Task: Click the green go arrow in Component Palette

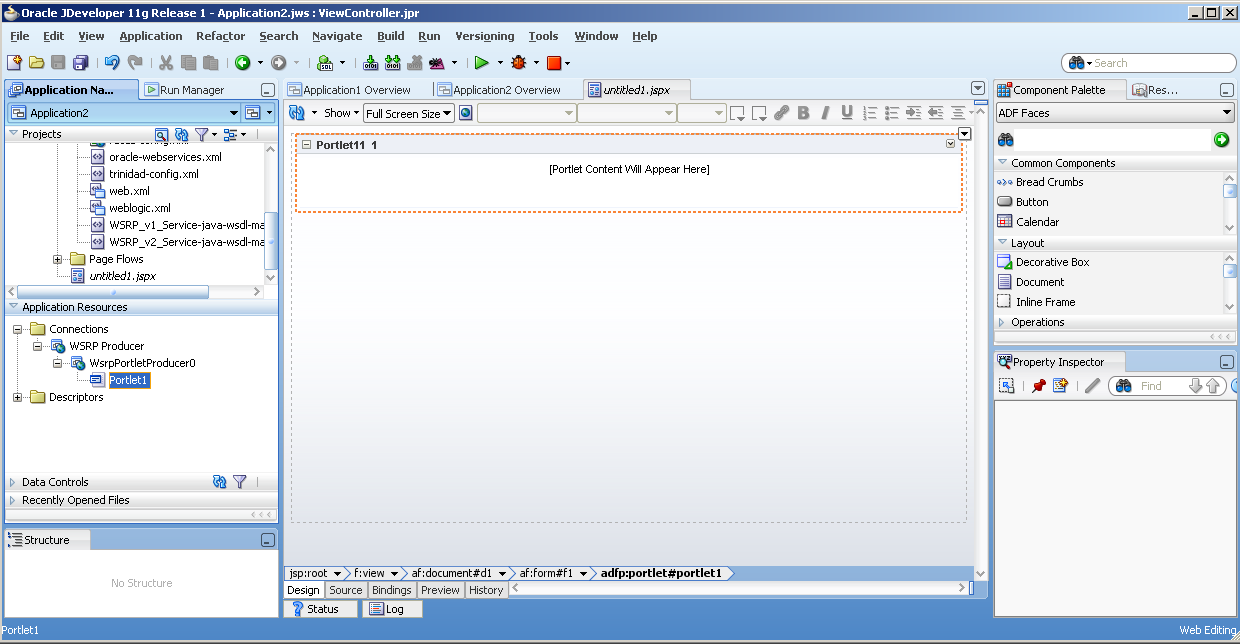Action: point(1221,140)
